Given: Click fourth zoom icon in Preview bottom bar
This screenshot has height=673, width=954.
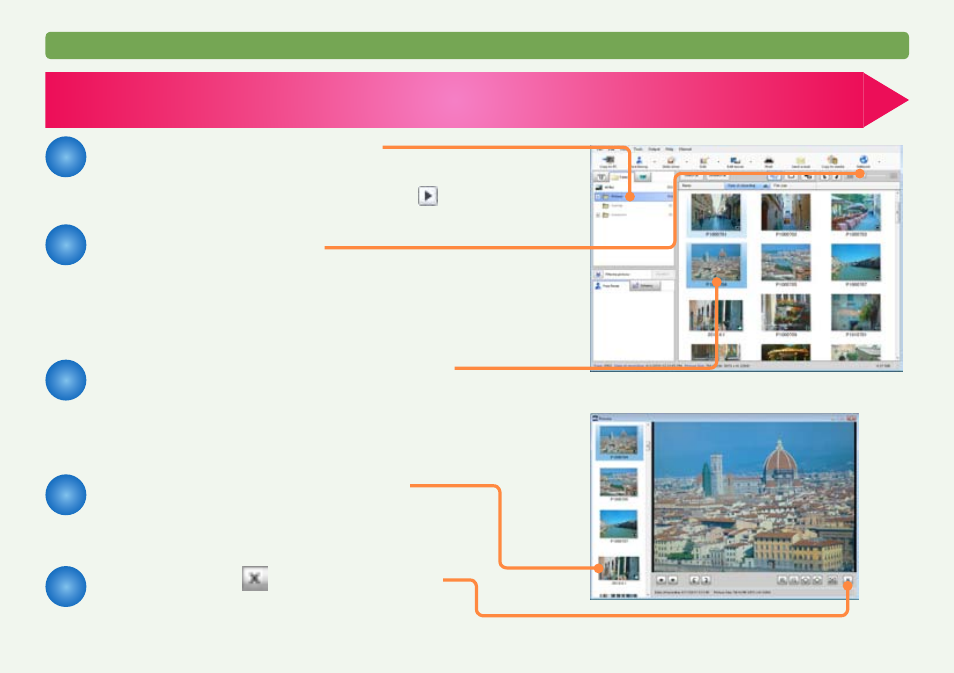Looking at the screenshot, I should click(817, 580).
